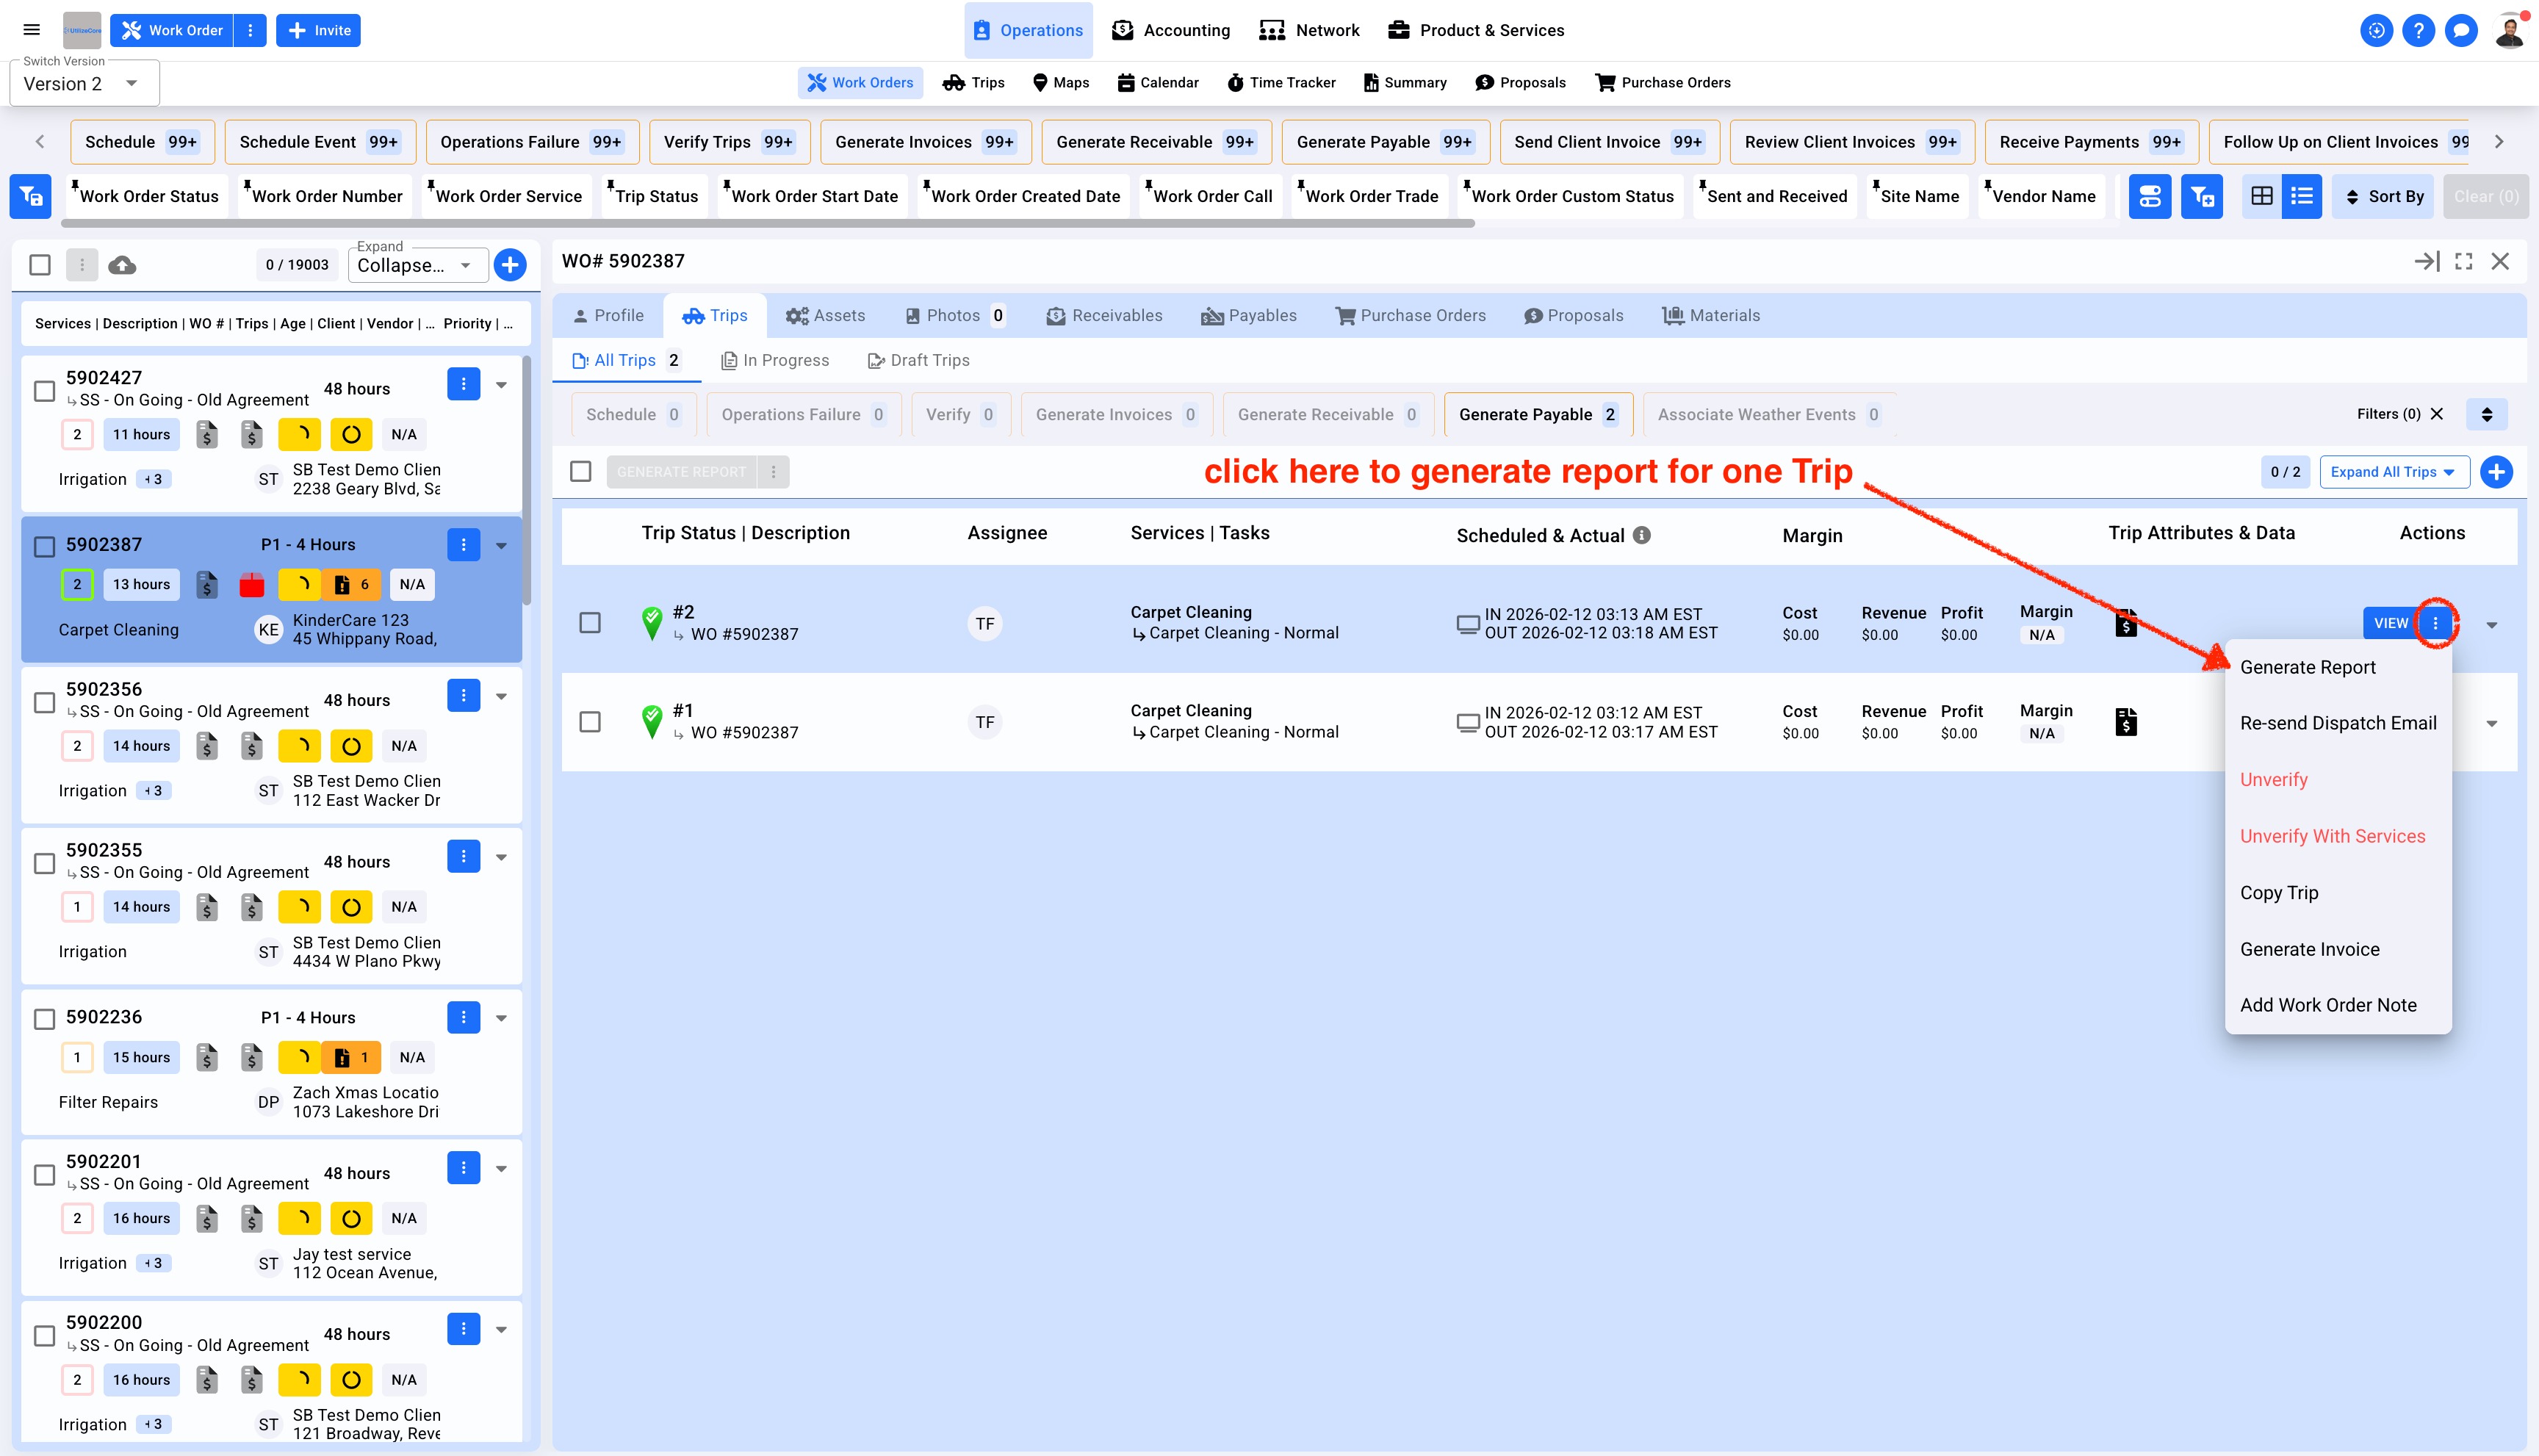Expand work order panel to fullscreen
2539x1456 pixels.
[2464, 261]
